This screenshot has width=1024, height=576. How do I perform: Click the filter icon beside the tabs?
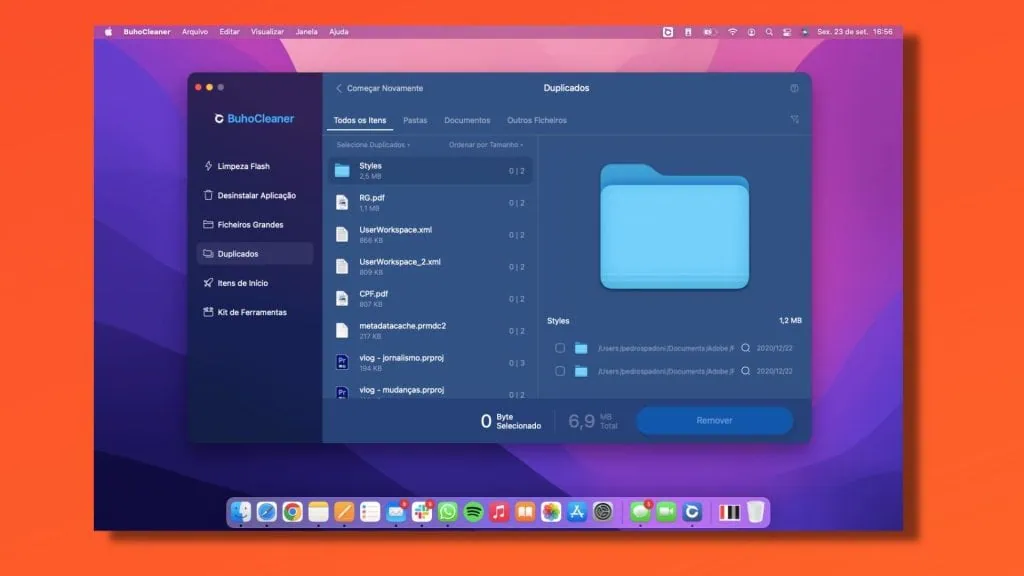pyautogui.click(x=795, y=119)
